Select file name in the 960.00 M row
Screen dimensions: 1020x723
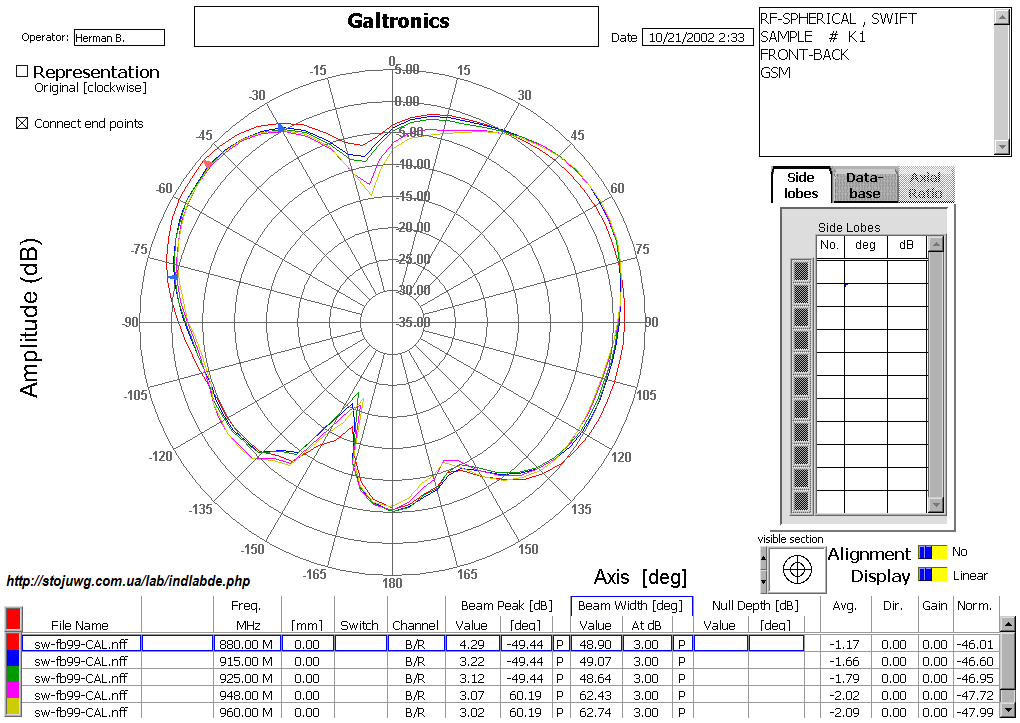click(81, 712)
